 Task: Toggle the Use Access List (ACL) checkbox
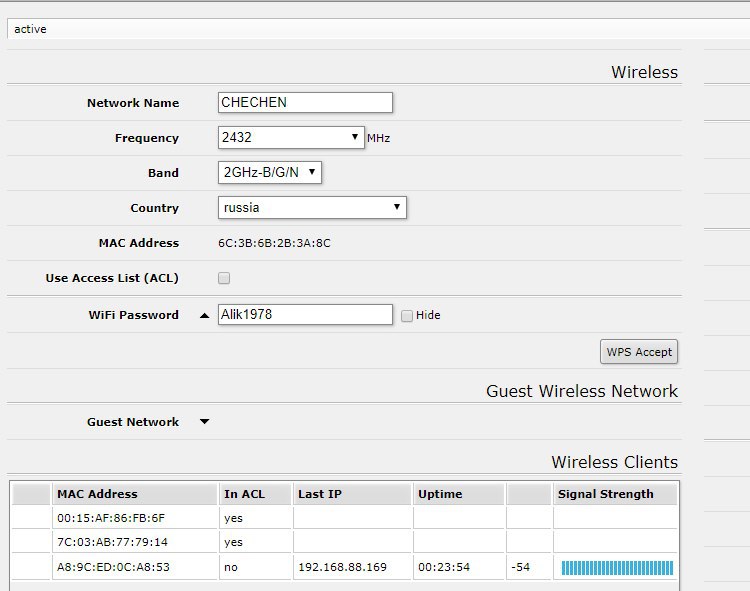click(224, 278)
